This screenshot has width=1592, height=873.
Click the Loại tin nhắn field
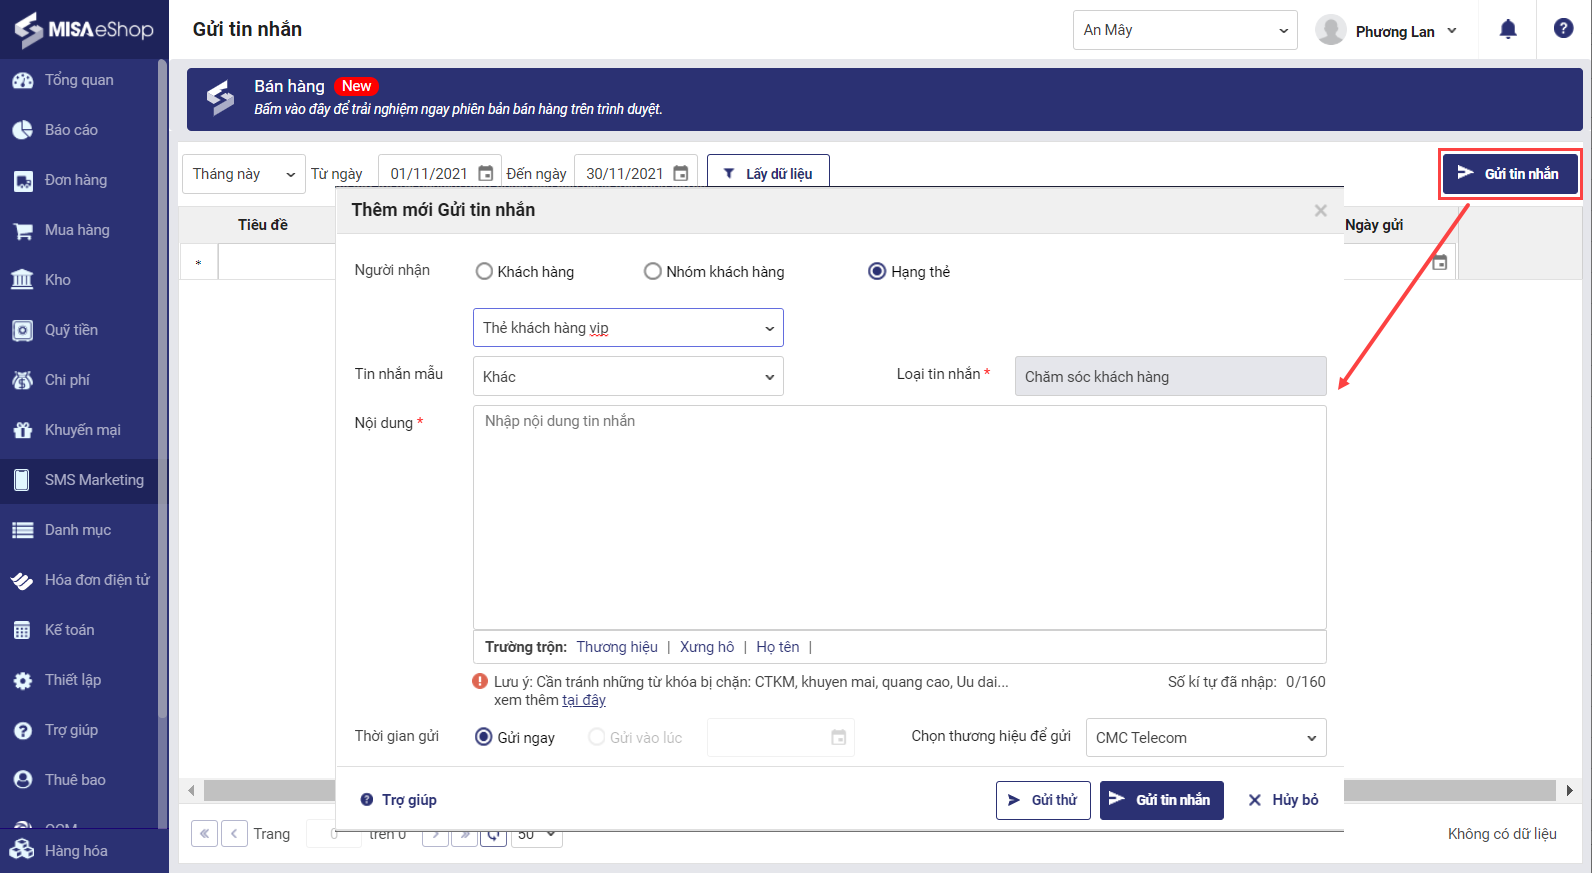click(1171, 376)
